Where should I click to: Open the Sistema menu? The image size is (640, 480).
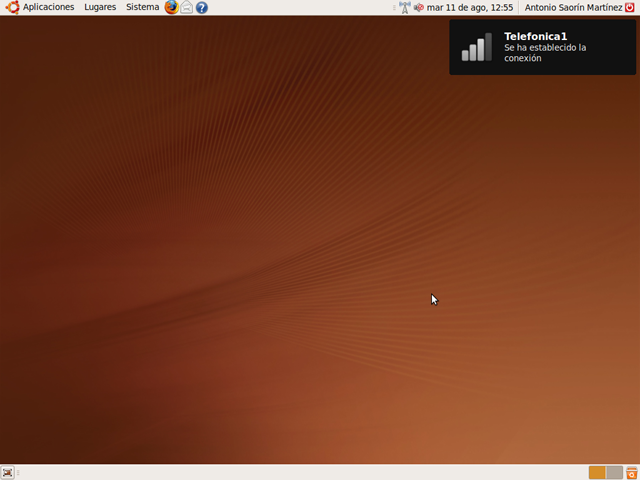(x=142, y=7)
